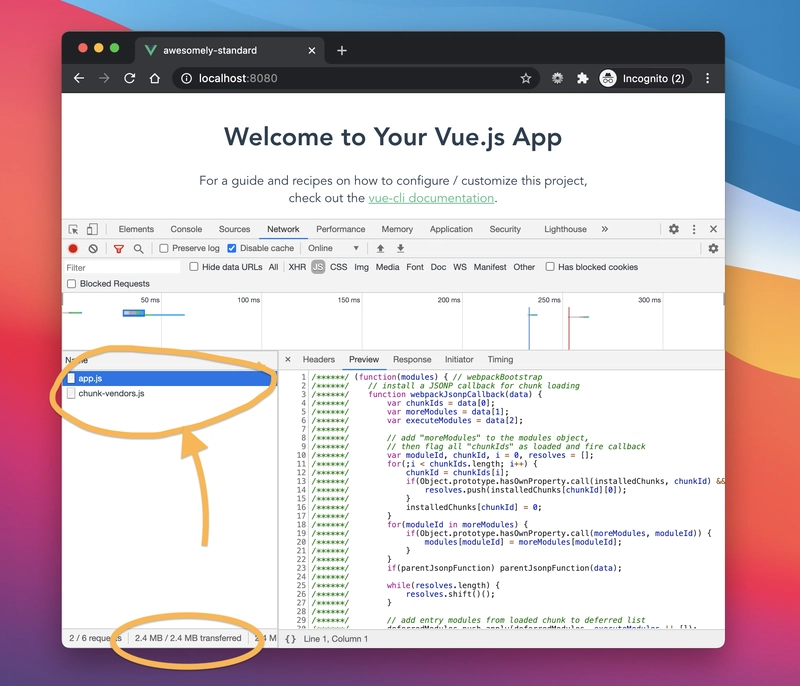The height and width of the screenshot is (686, 800).
Task: Focus the network Filter text field
Action: point(122,267)
